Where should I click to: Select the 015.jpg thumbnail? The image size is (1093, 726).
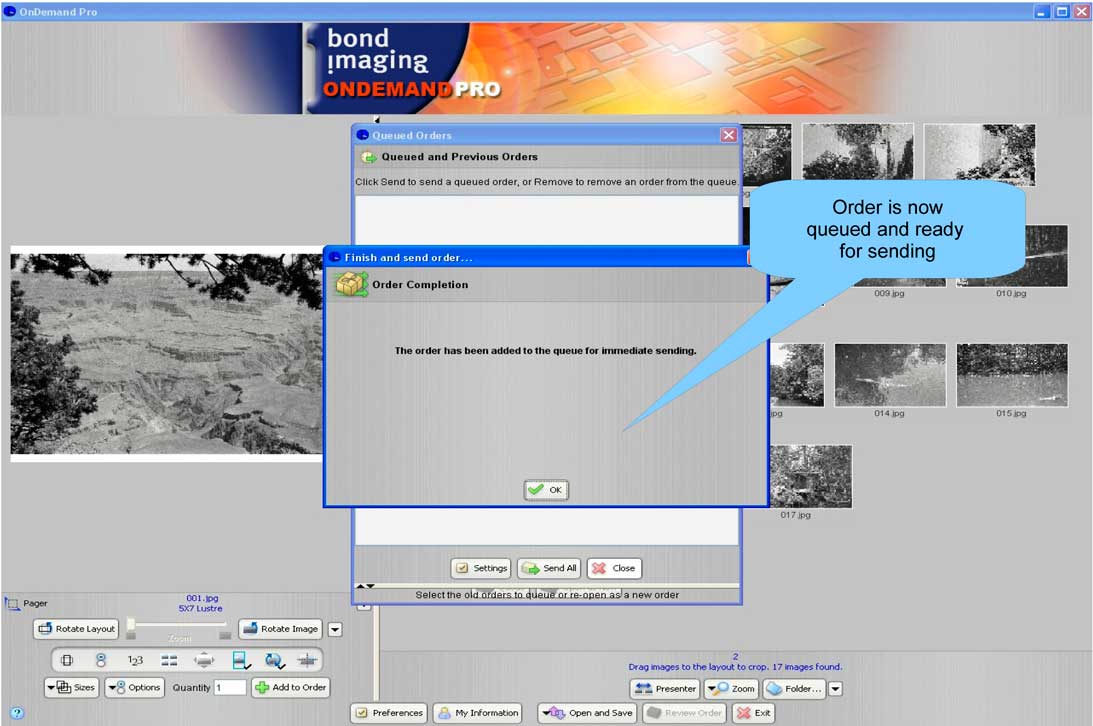coord(1011,376)
